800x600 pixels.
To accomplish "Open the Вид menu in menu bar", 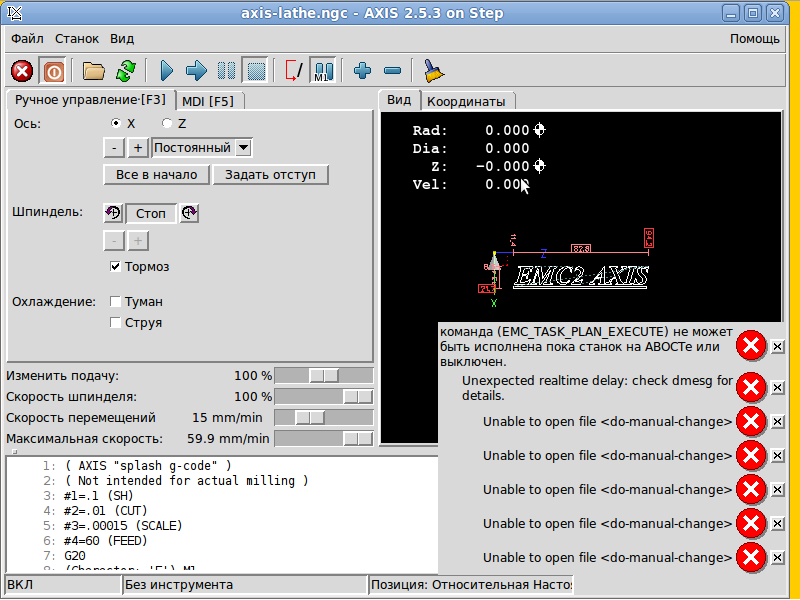I will (122, 39).
